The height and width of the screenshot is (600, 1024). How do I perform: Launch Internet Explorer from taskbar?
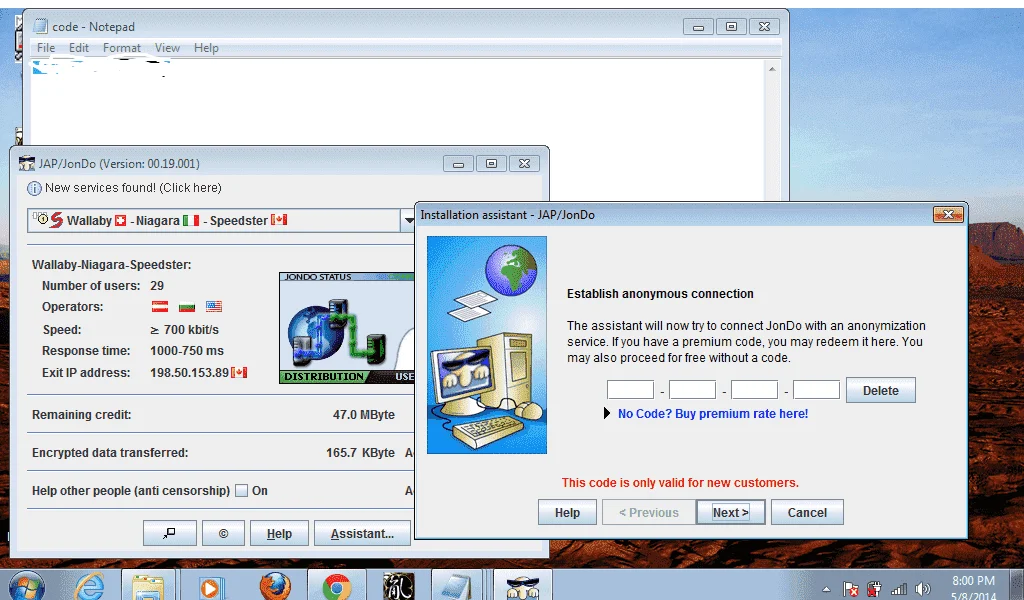[89, 586]
